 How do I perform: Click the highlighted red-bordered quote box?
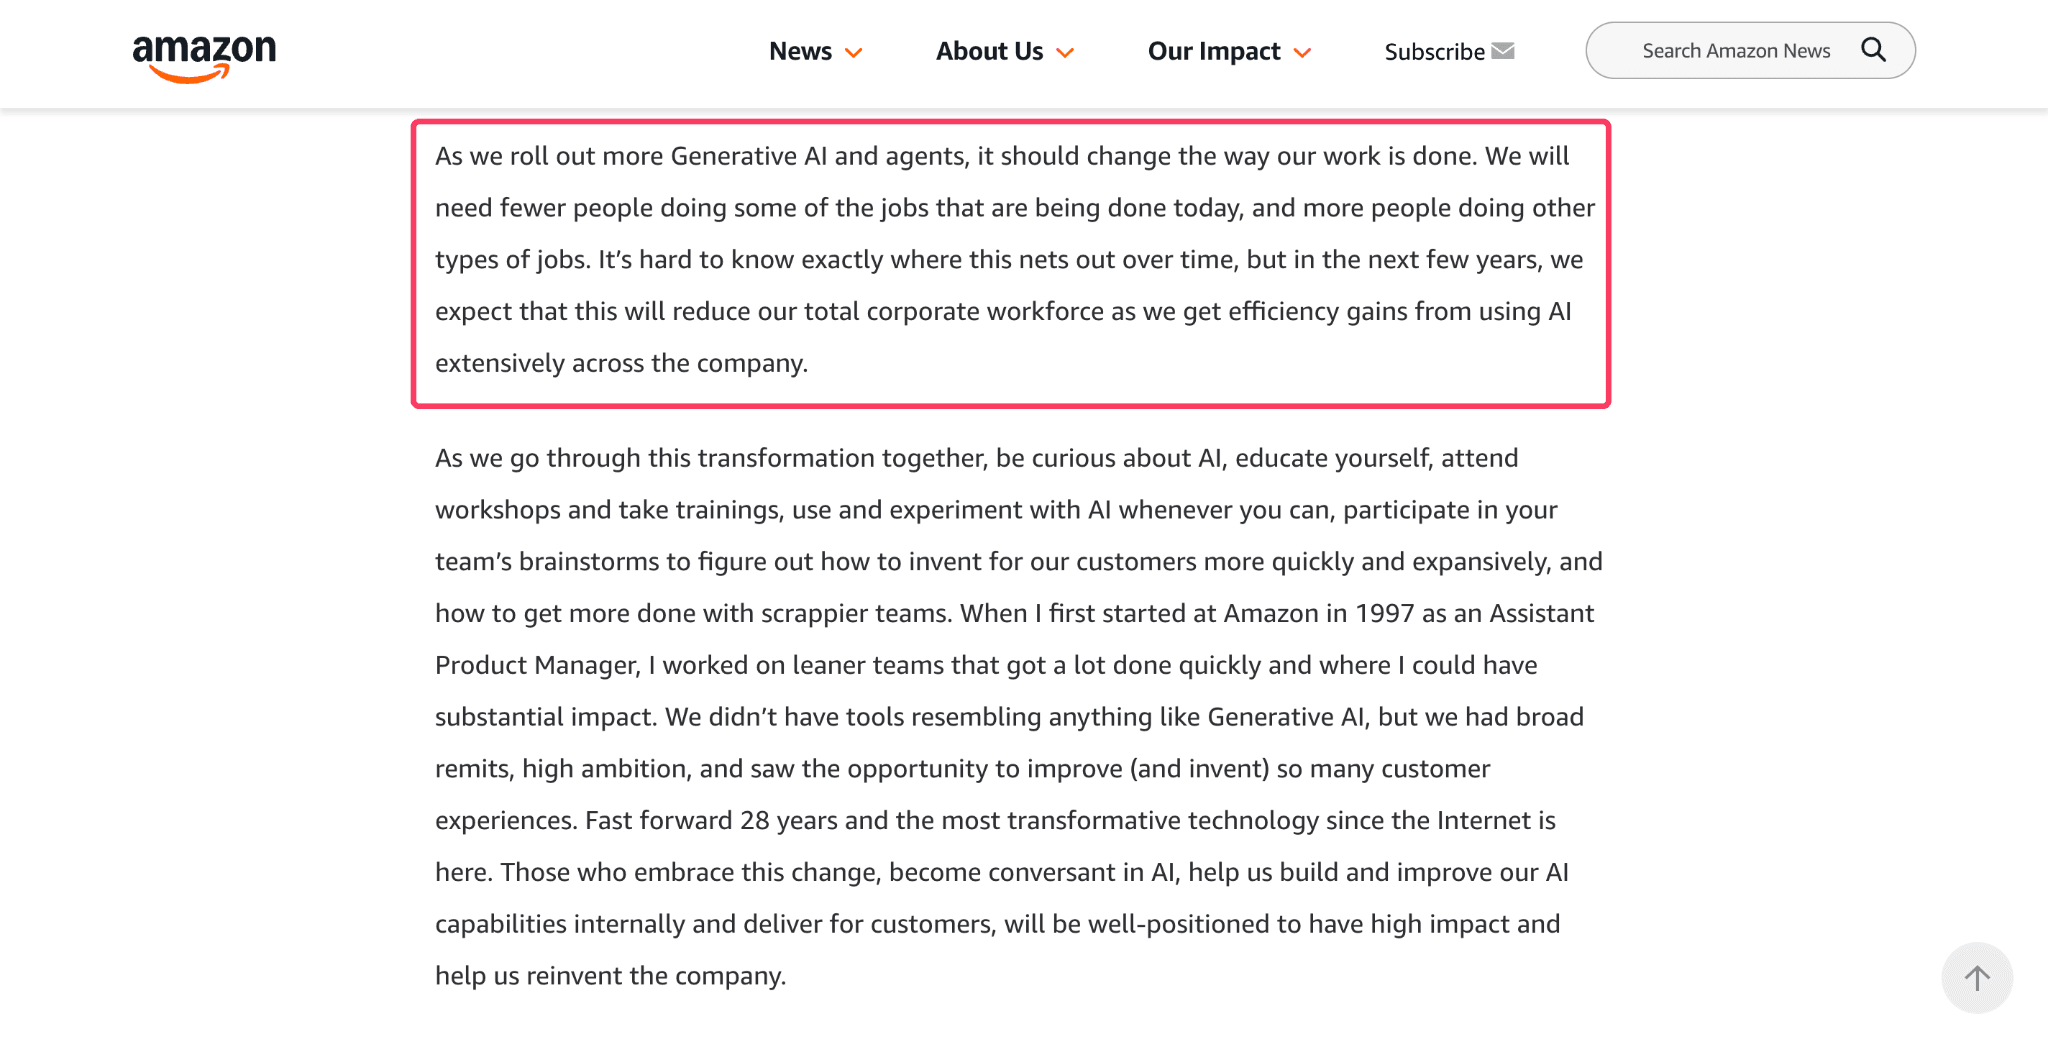1010,262
